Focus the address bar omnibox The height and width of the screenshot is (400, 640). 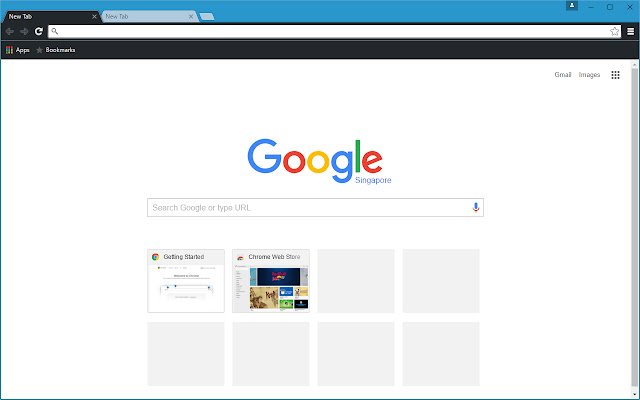(334, 31)
